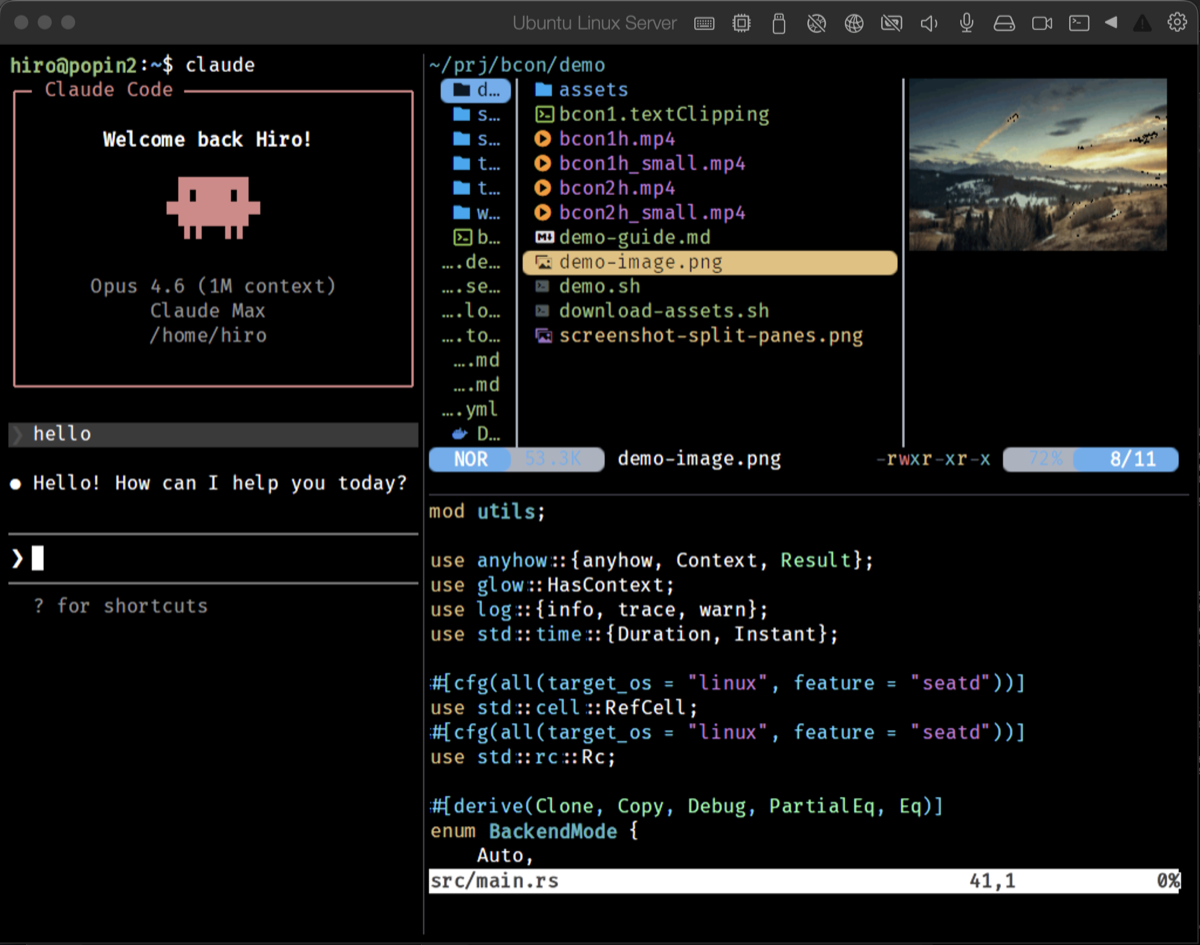1200x945 pixels.
Task: Click the plain globe network icon
Action: pos(854,23)
